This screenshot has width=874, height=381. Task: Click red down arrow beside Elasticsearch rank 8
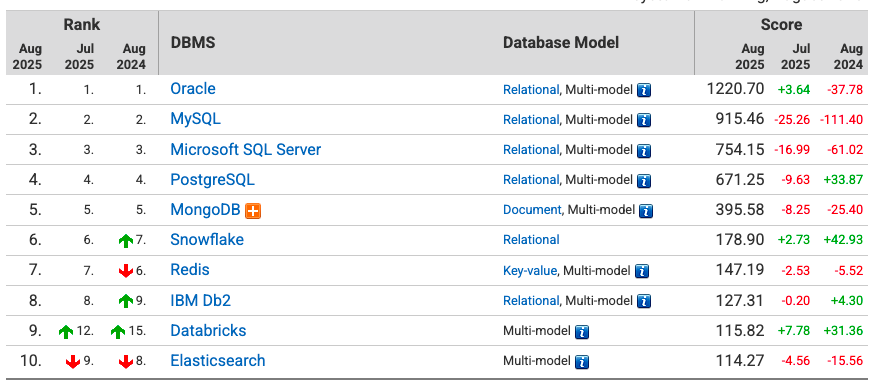tap(126, 362)
